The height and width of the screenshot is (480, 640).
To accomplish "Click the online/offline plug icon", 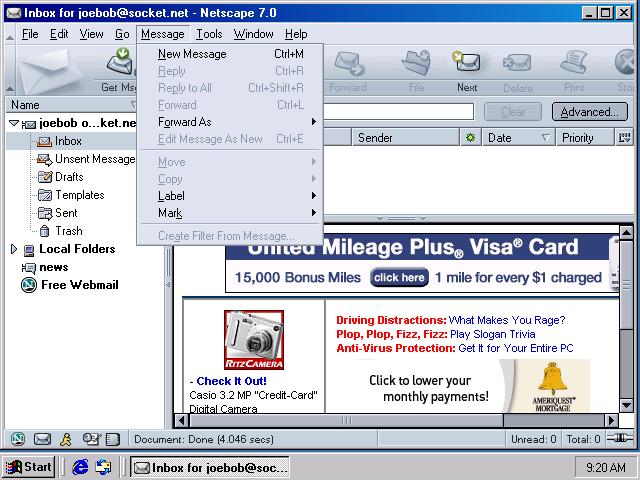I will [x=620, y=438].
